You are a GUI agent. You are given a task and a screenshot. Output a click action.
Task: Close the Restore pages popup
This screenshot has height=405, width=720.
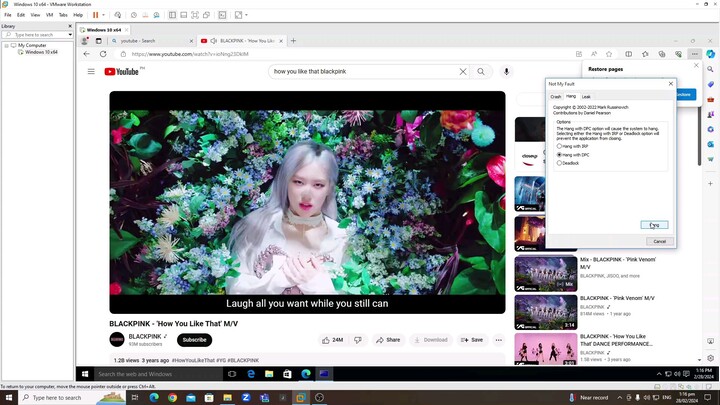coord(696,66)
